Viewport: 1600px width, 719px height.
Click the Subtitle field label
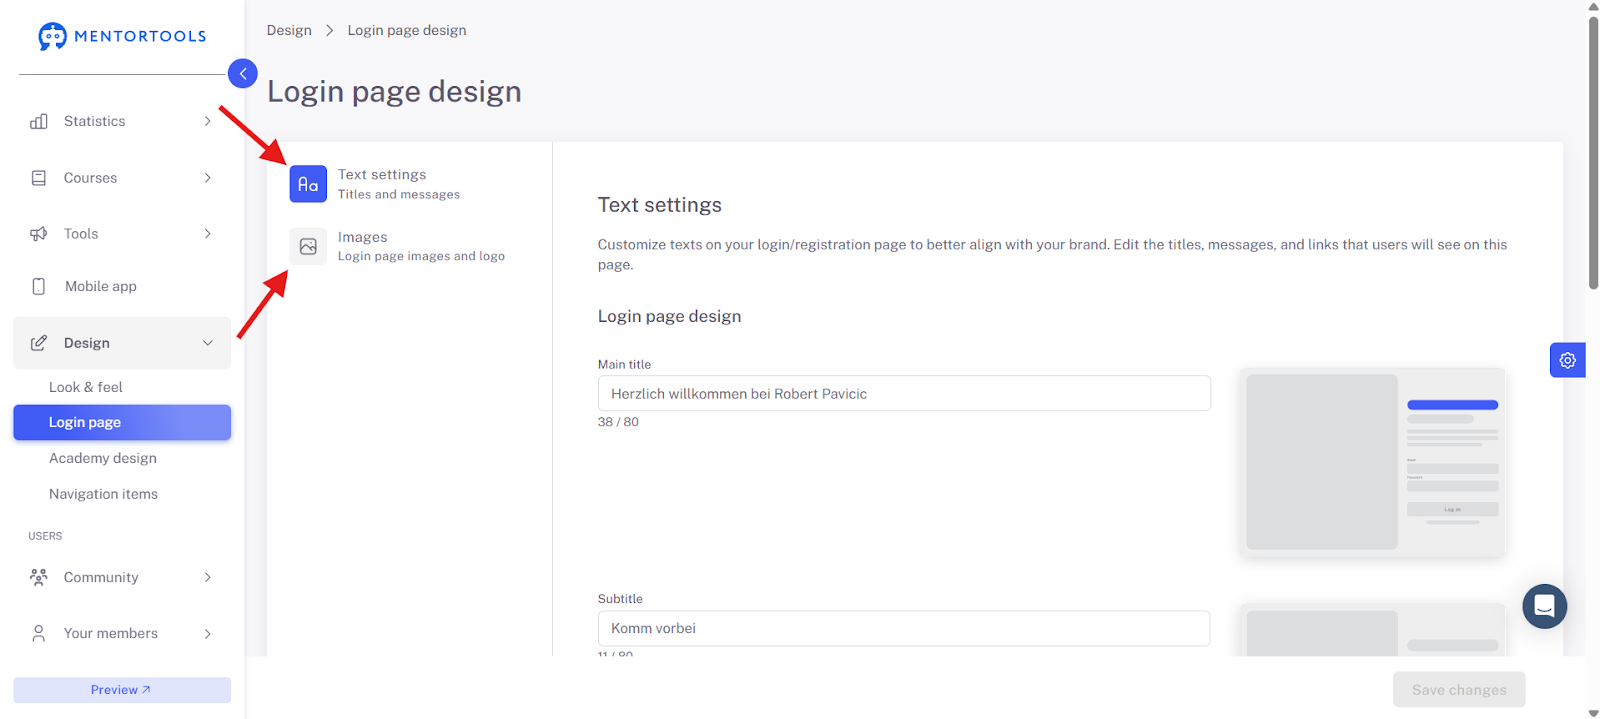[x=620, y=599]
